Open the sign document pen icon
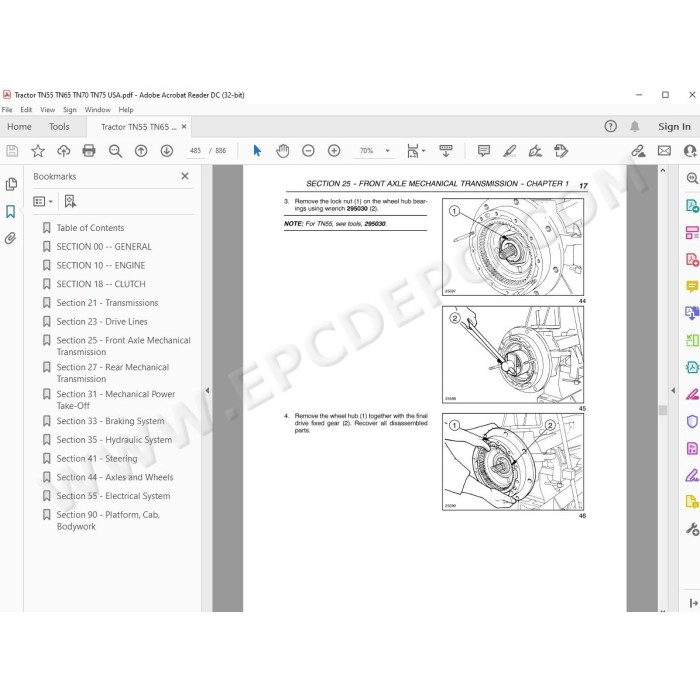The image size is (700, 700). click(535, 151)
